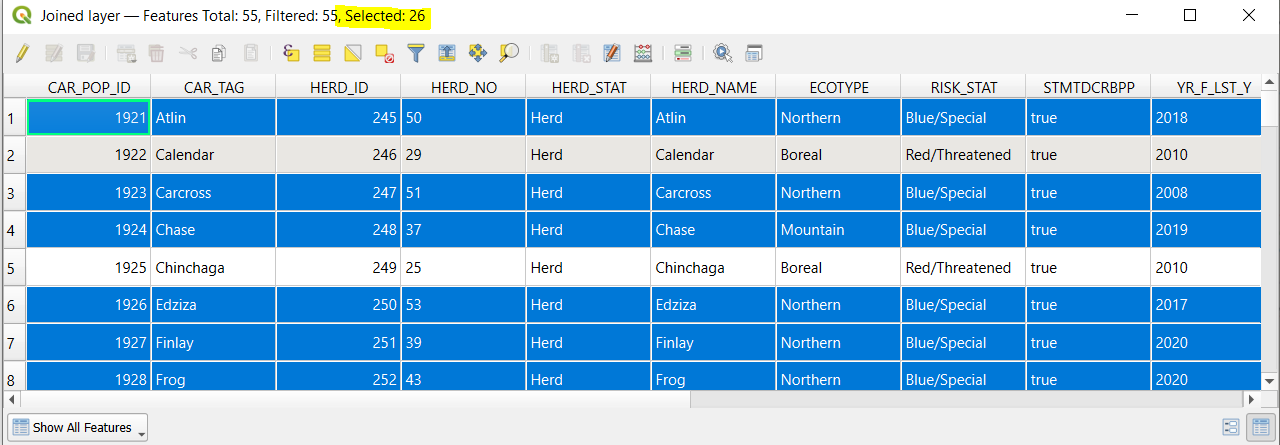Image resolution: width=1280 pixels, height=445 pixels.
Task: Deselect all features from the layer
Action: 384,53
